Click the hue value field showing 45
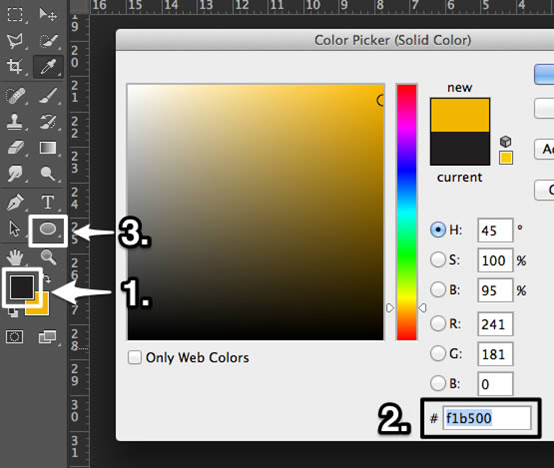 495,230
